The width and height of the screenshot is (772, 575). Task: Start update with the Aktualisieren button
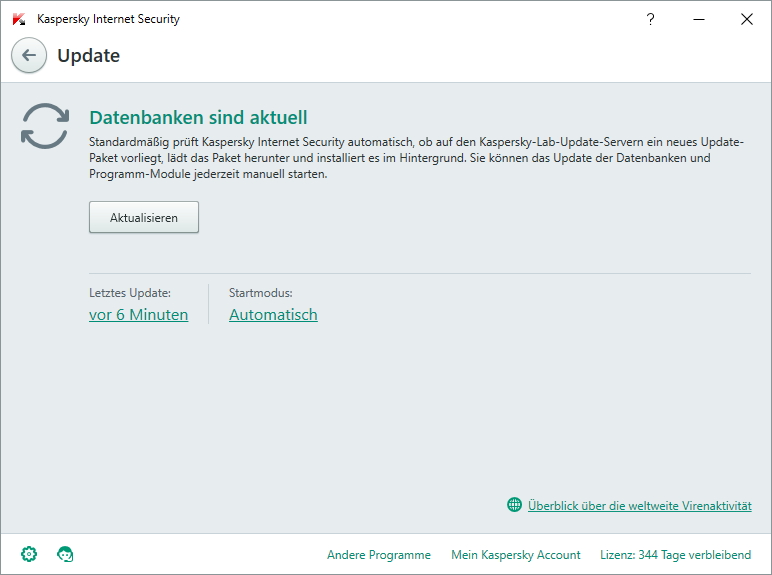point(144,217)
